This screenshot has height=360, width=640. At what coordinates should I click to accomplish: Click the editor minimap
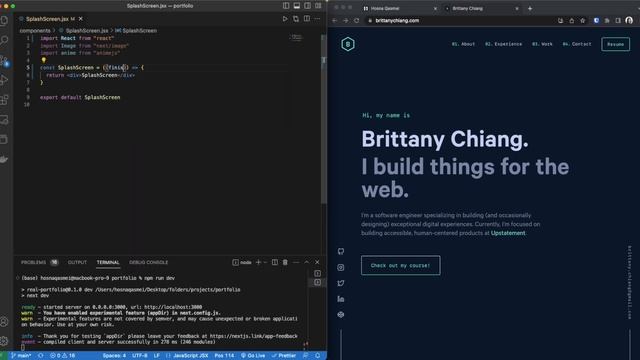(x=296, y=38)
